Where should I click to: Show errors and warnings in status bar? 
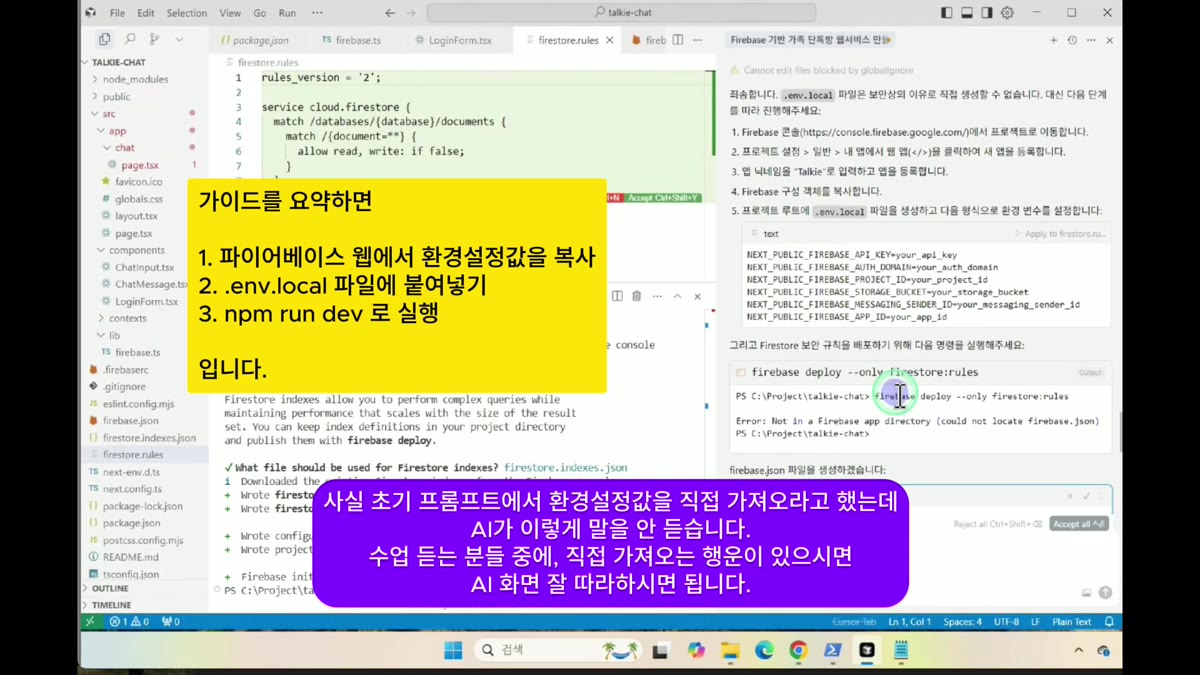coord(130,621)
